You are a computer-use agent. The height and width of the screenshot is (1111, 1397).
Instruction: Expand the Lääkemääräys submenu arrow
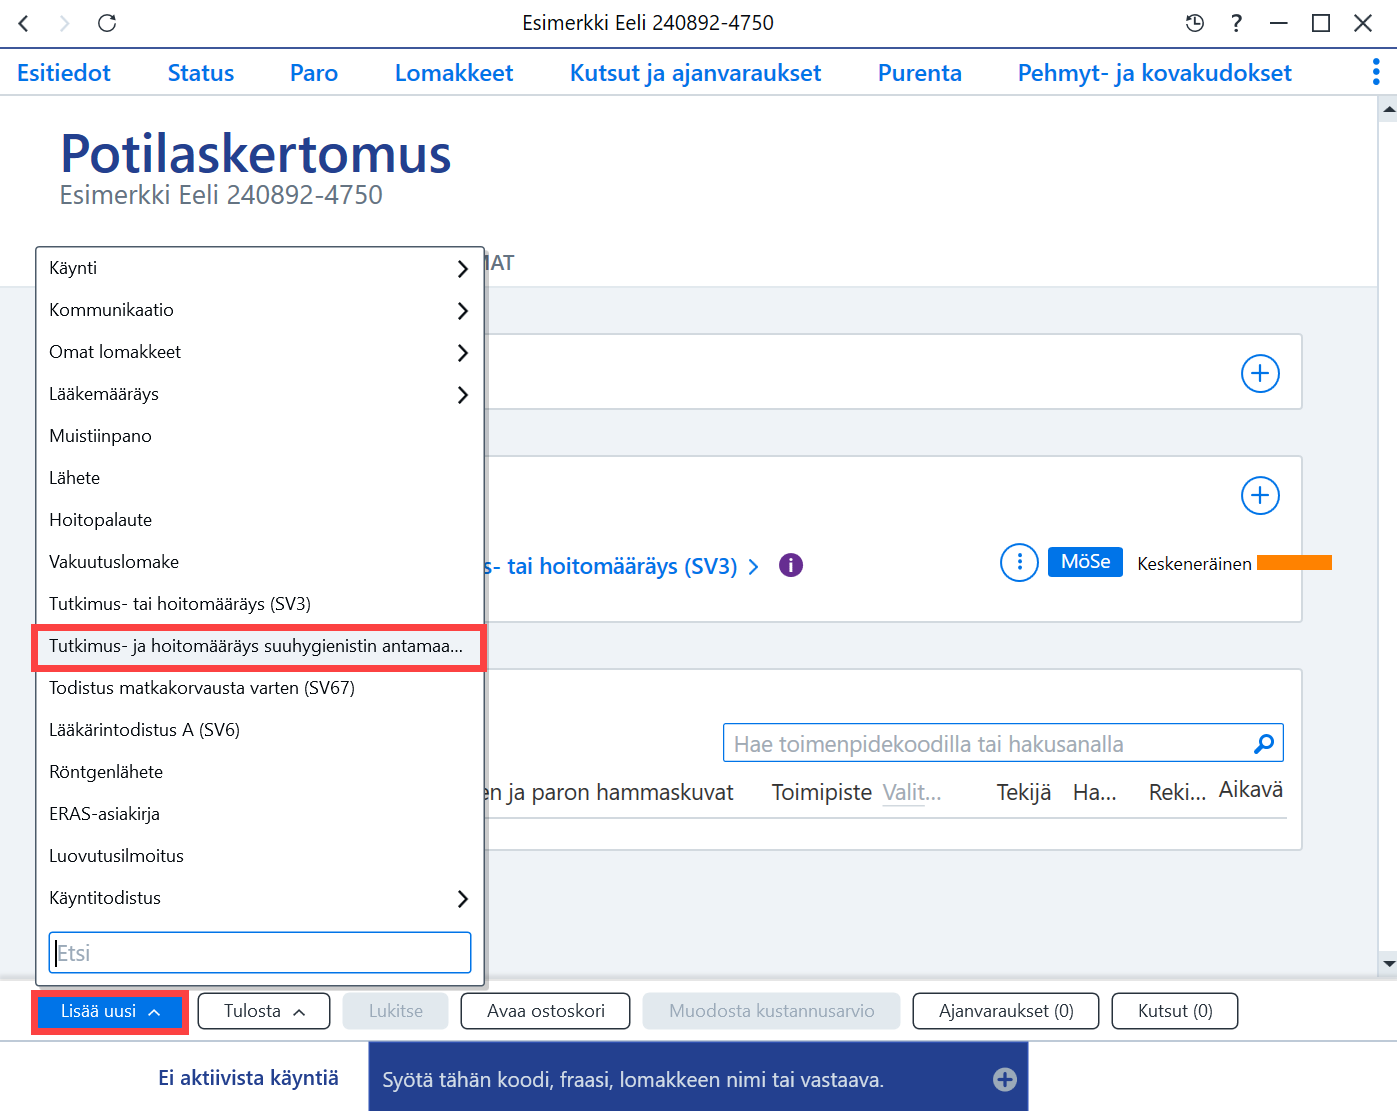point(462,394)
